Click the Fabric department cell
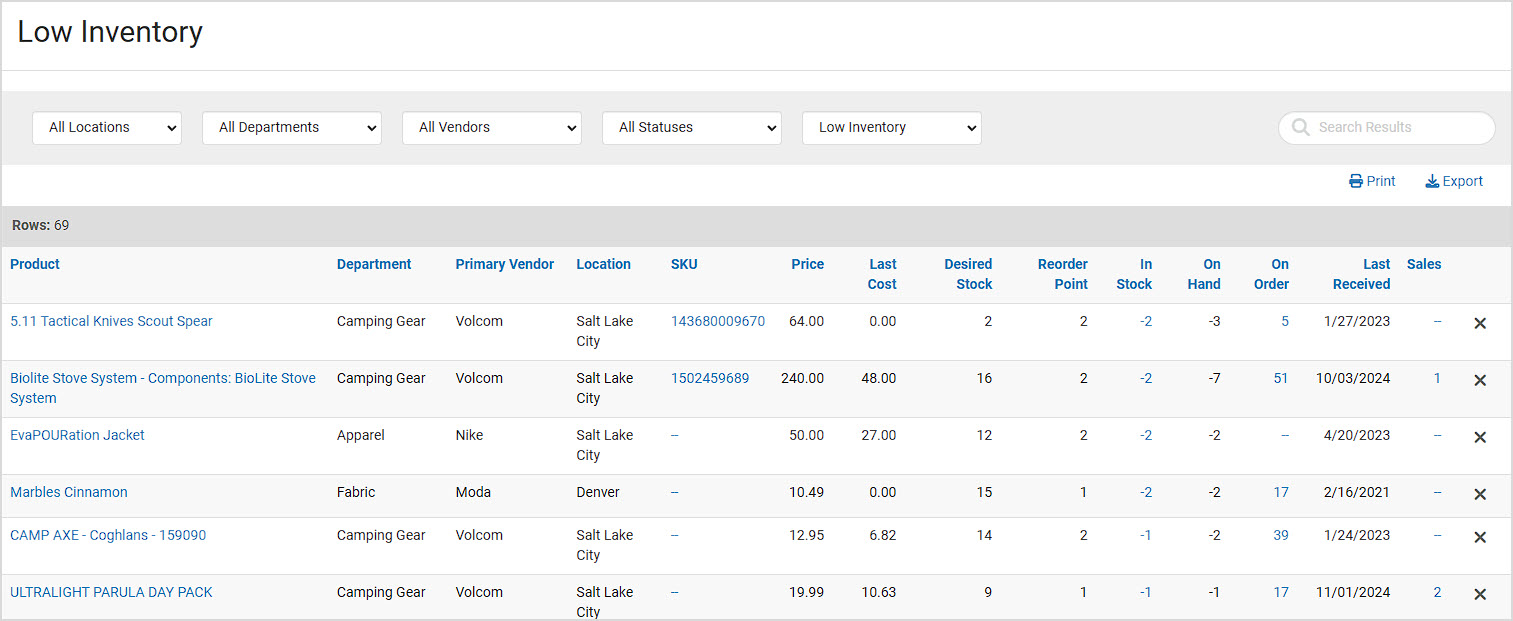 [x=356, y=492]
